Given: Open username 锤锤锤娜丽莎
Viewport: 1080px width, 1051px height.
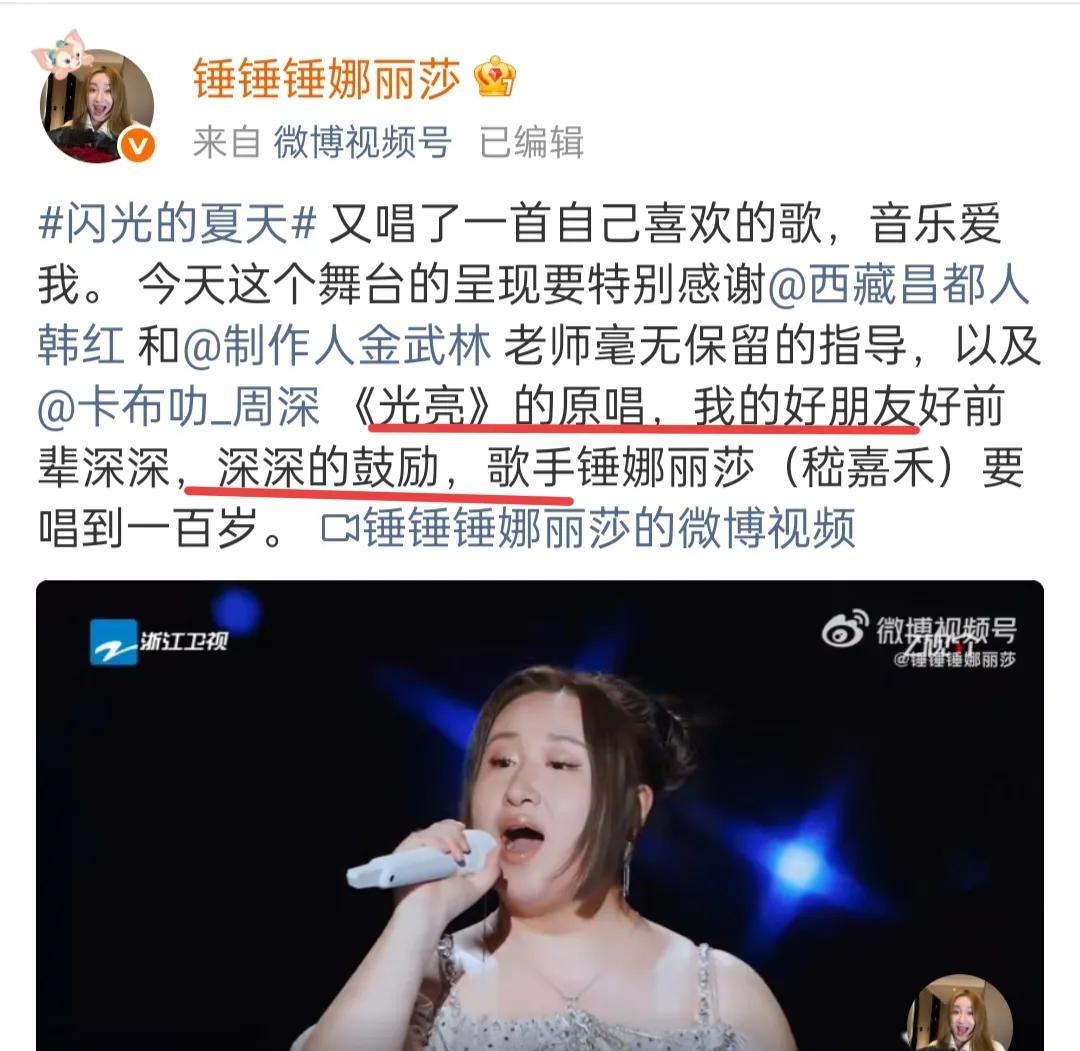Looking at the screenshot, I should 326,79.
